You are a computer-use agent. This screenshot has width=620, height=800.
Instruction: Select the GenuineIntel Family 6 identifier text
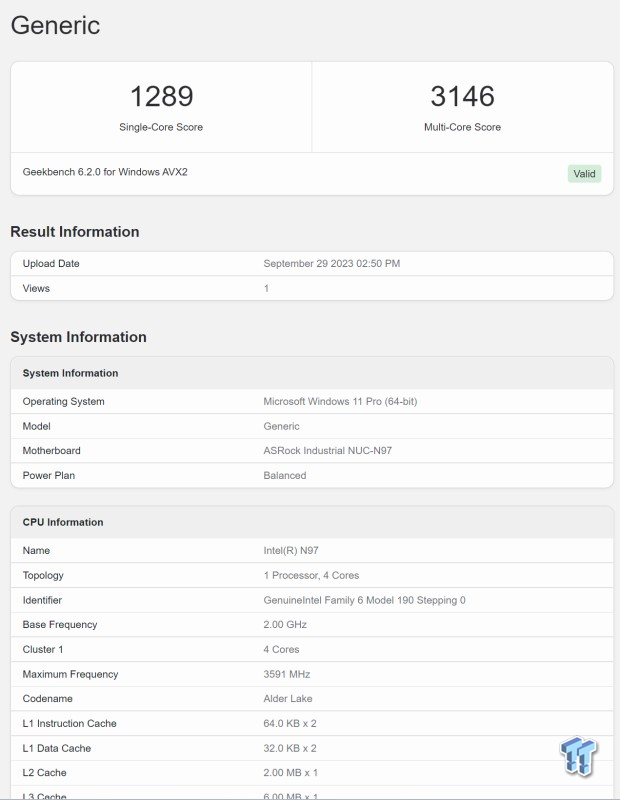pos(364,600)
